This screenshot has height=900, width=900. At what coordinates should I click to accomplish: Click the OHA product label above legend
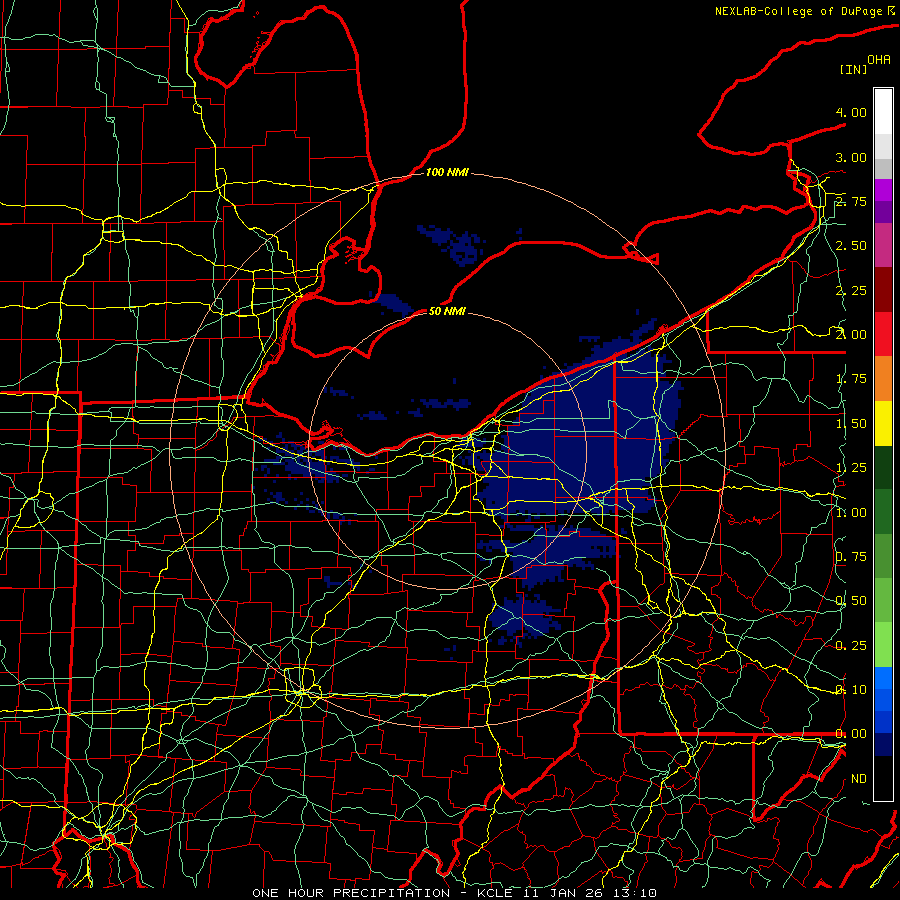click(879, 60)
